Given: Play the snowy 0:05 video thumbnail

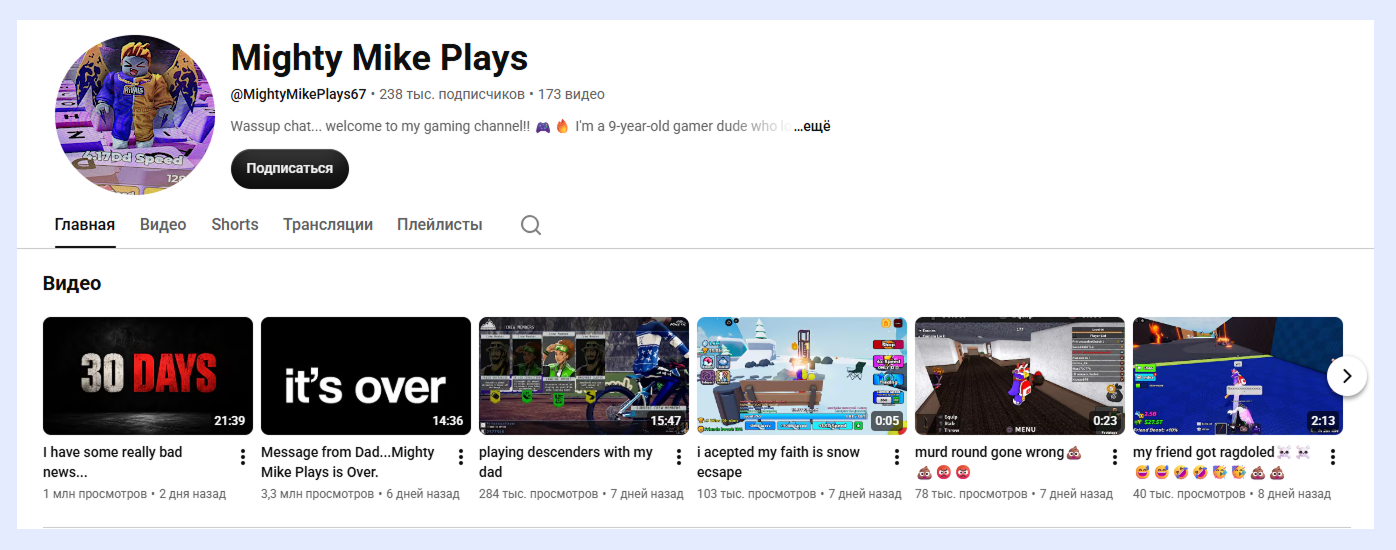Looking at the screenshot, I should pyautogui.click(x=802, y=376).
